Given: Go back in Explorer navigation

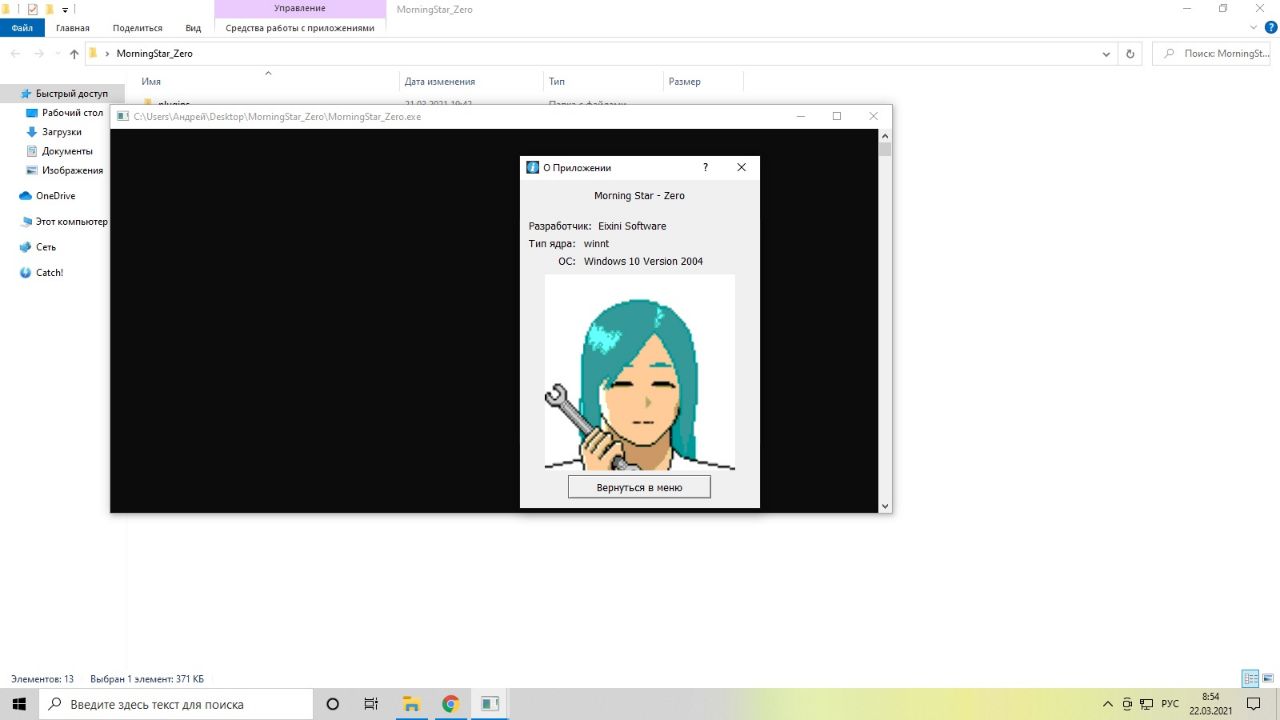Looking at the screenshot, I should tap(16, 54).
